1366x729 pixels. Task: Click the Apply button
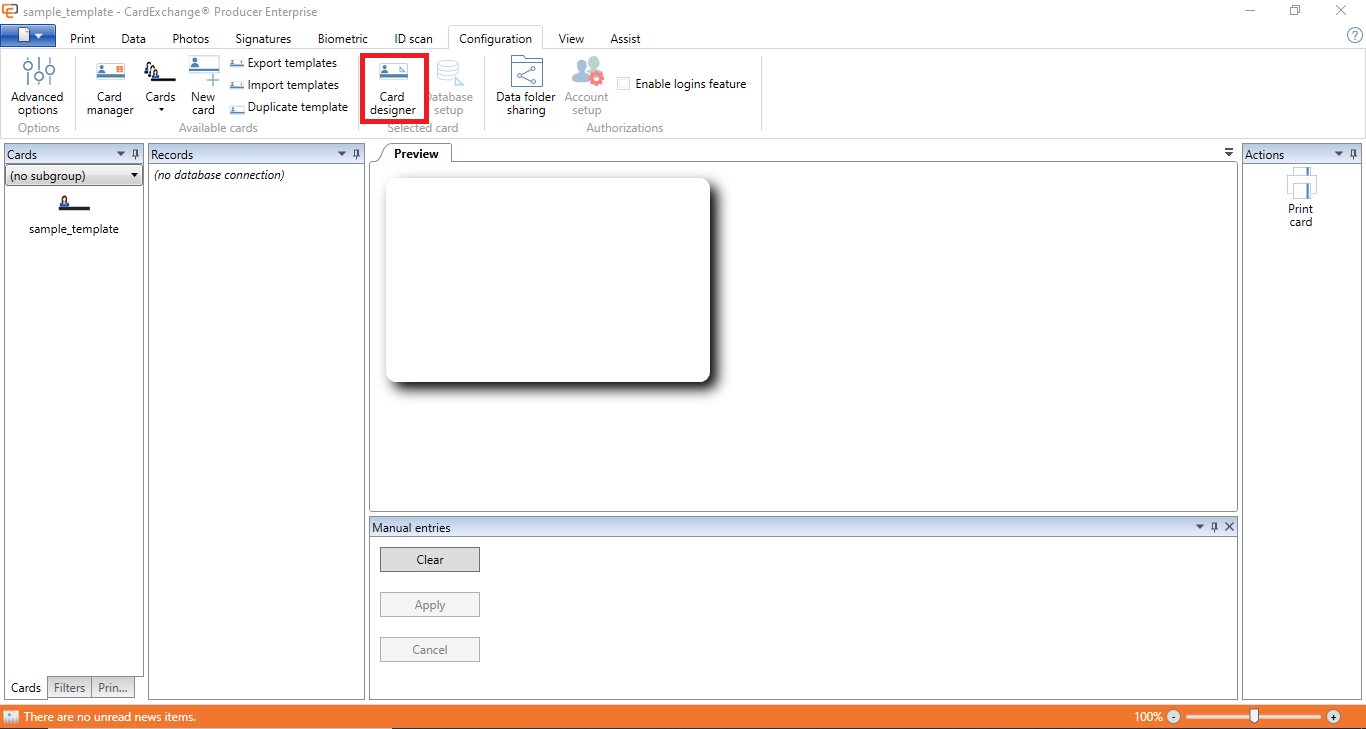pyautogui.click(x=430, y=605)
